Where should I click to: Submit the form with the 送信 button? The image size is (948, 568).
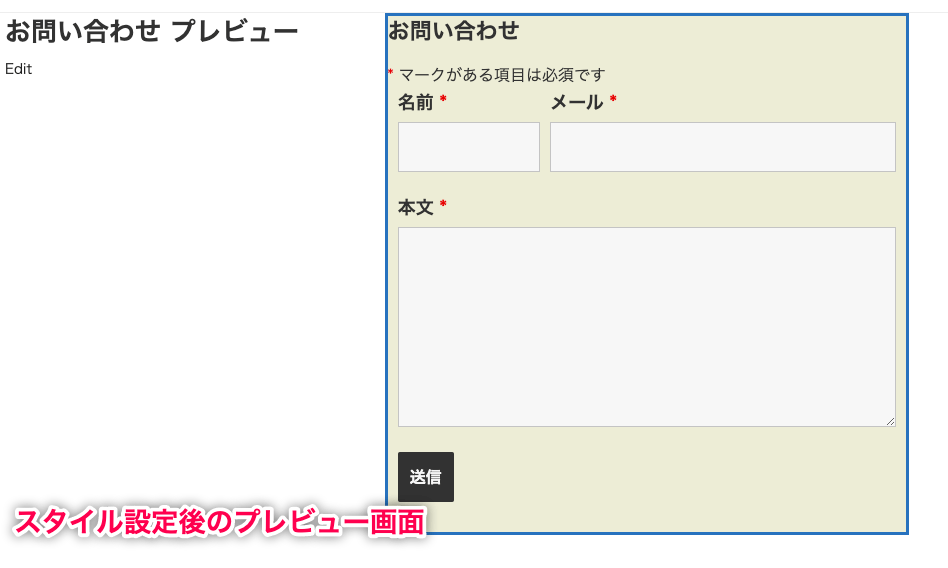coord(426,477)
